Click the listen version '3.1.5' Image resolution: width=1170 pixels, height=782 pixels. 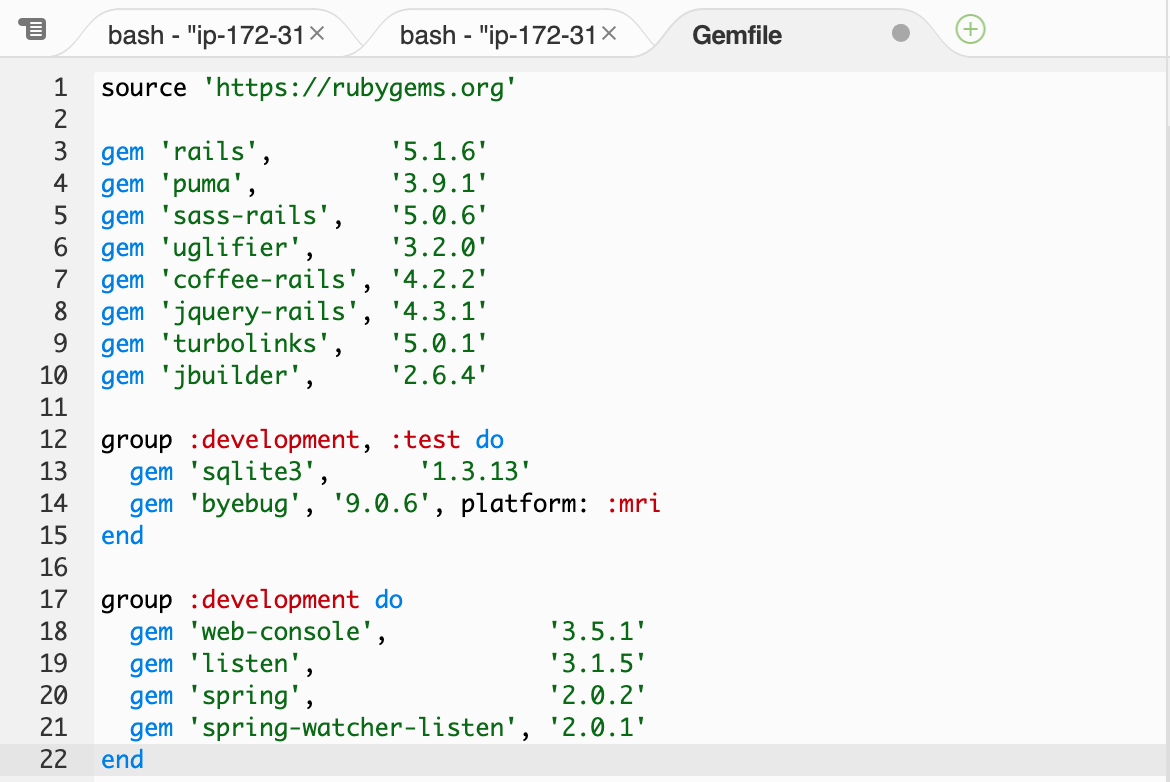(x=597, y=664)
